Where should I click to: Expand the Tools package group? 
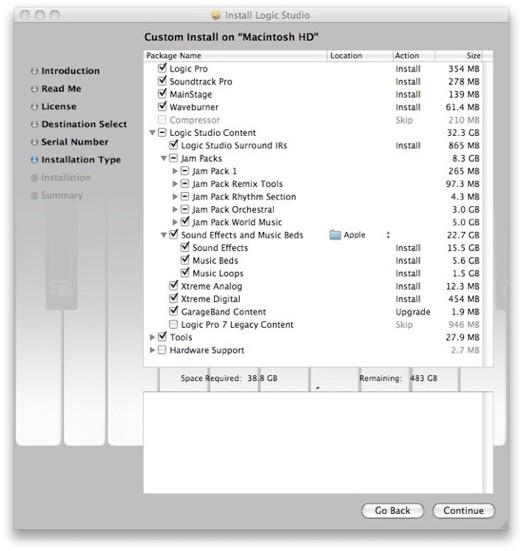click(x=152, y=337)
